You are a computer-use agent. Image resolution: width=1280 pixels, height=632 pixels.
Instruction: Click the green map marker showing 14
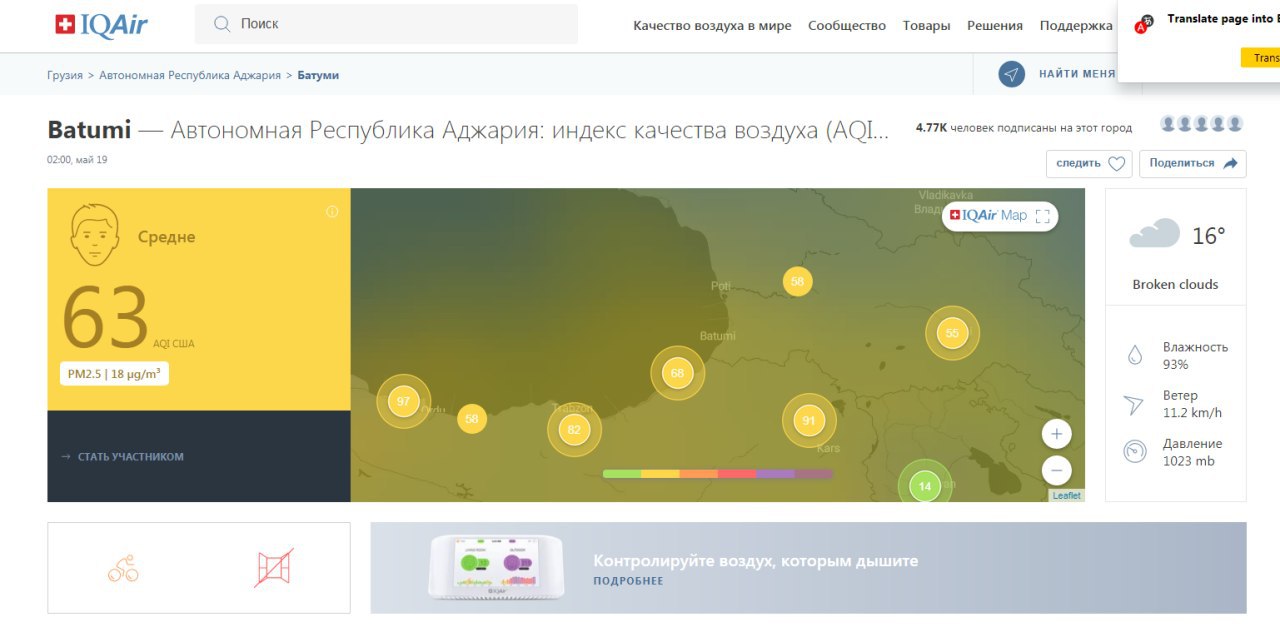[925, 486]
